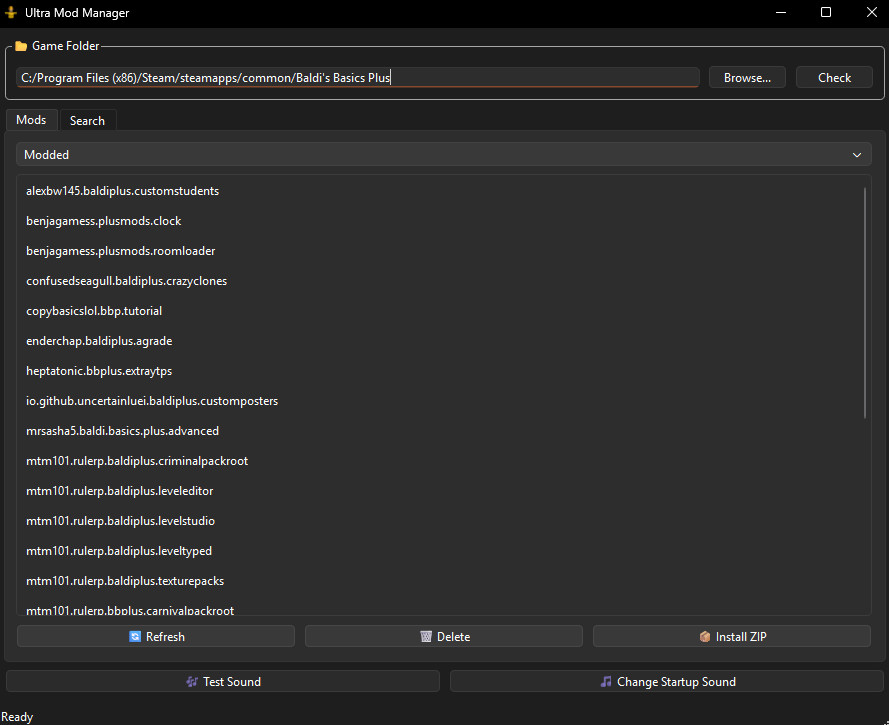Switch to the Search tab
The image size is (889, 725).
[x=87, y=120]
